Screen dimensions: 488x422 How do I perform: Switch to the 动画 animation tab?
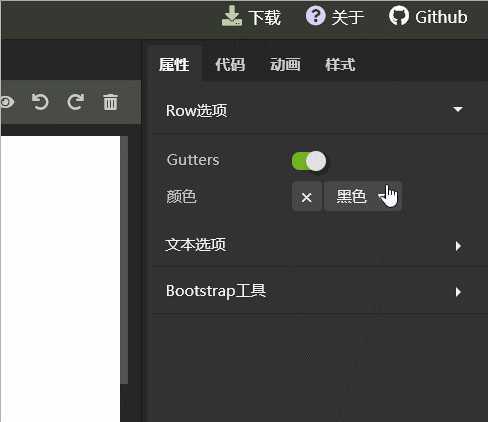(285, 64)
